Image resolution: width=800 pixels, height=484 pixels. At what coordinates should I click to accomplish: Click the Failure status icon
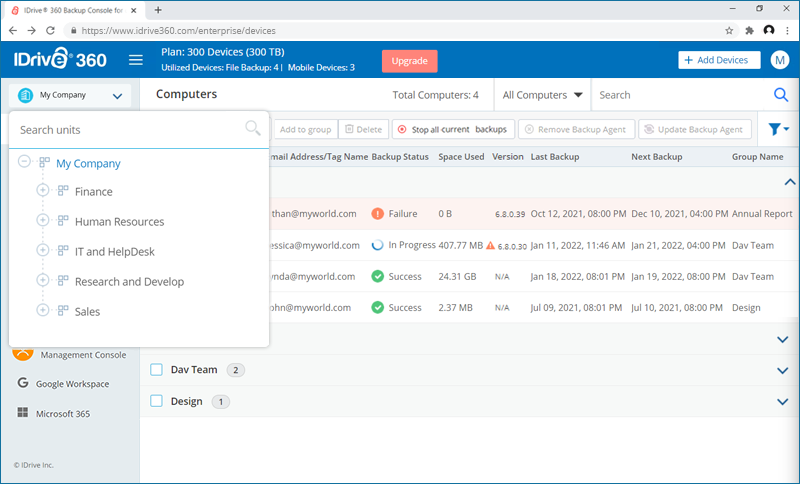coord(377,214)
